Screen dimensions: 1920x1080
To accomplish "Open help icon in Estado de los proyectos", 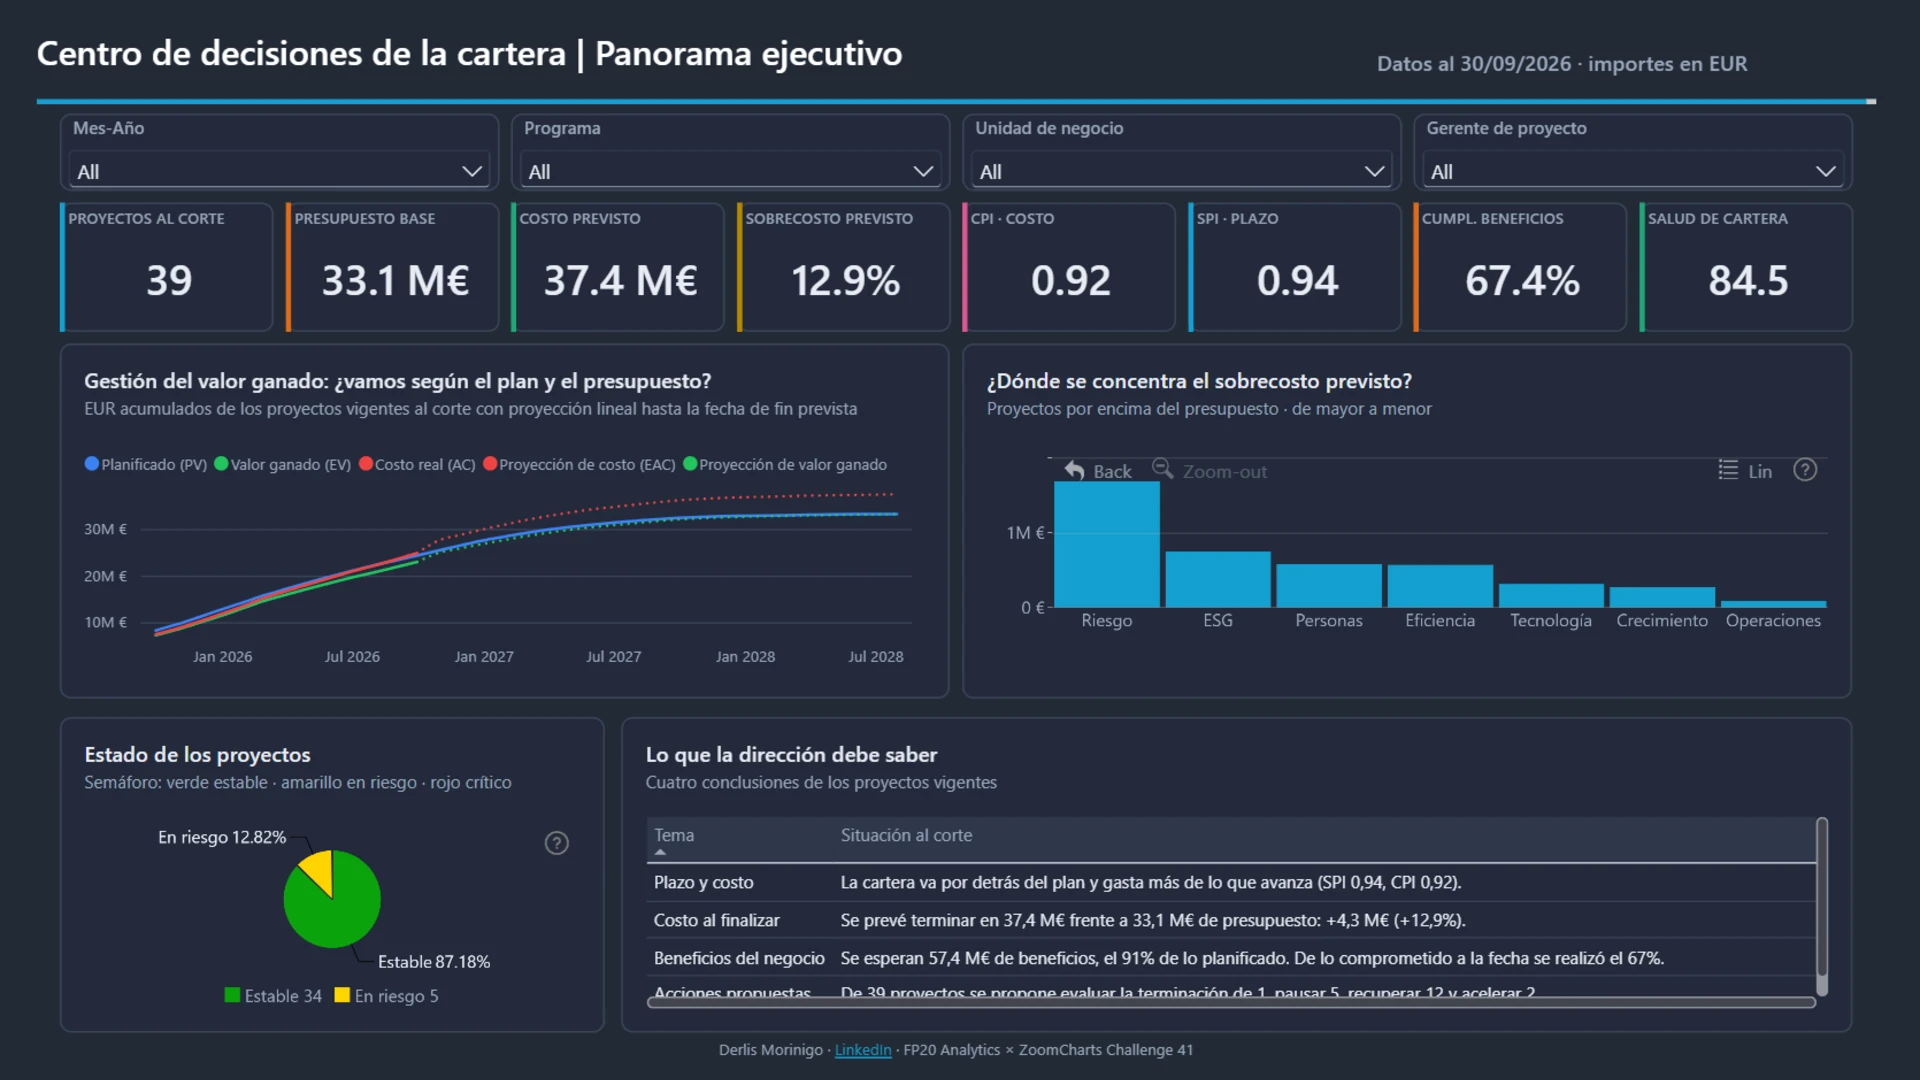I will pos(557,843).
